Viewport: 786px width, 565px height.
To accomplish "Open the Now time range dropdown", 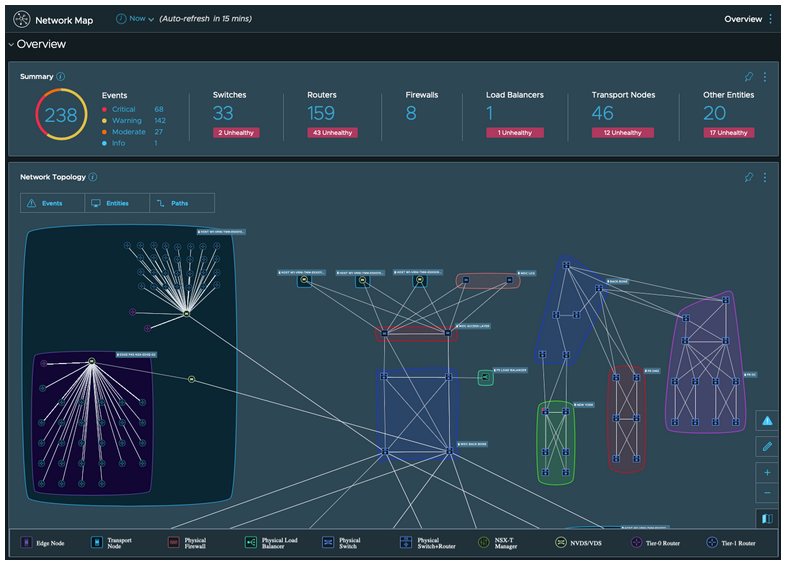I will pyautogui.click(x=136, y=19).
